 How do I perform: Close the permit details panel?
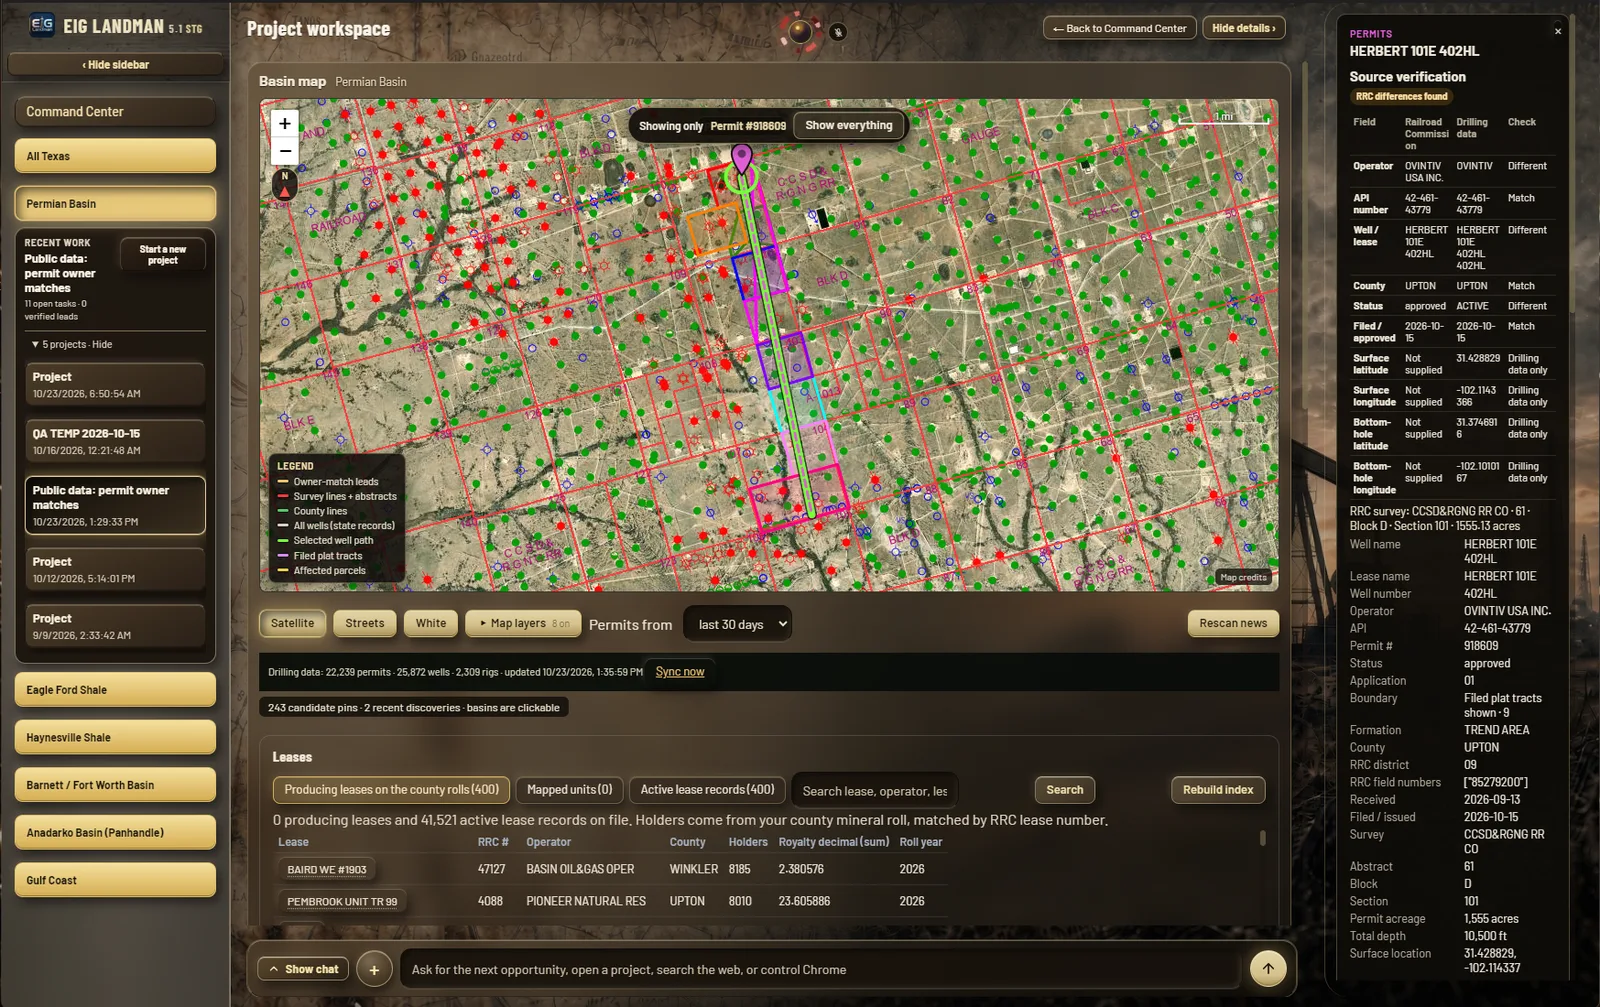(1557, 32)
